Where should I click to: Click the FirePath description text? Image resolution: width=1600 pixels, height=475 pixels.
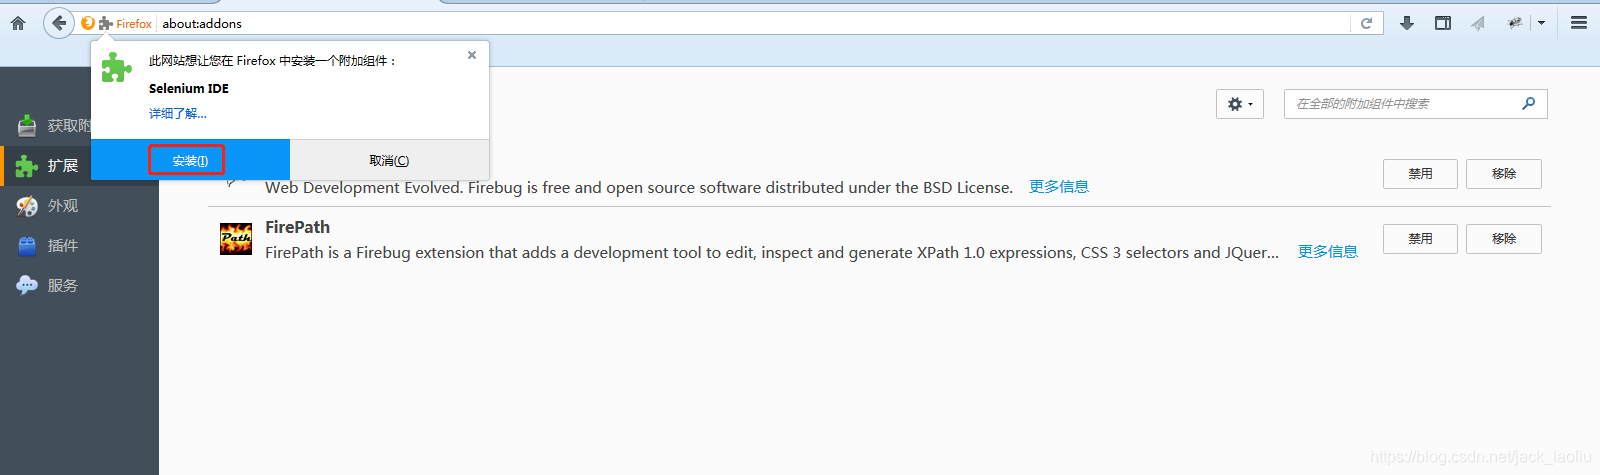tap(772, 253)
